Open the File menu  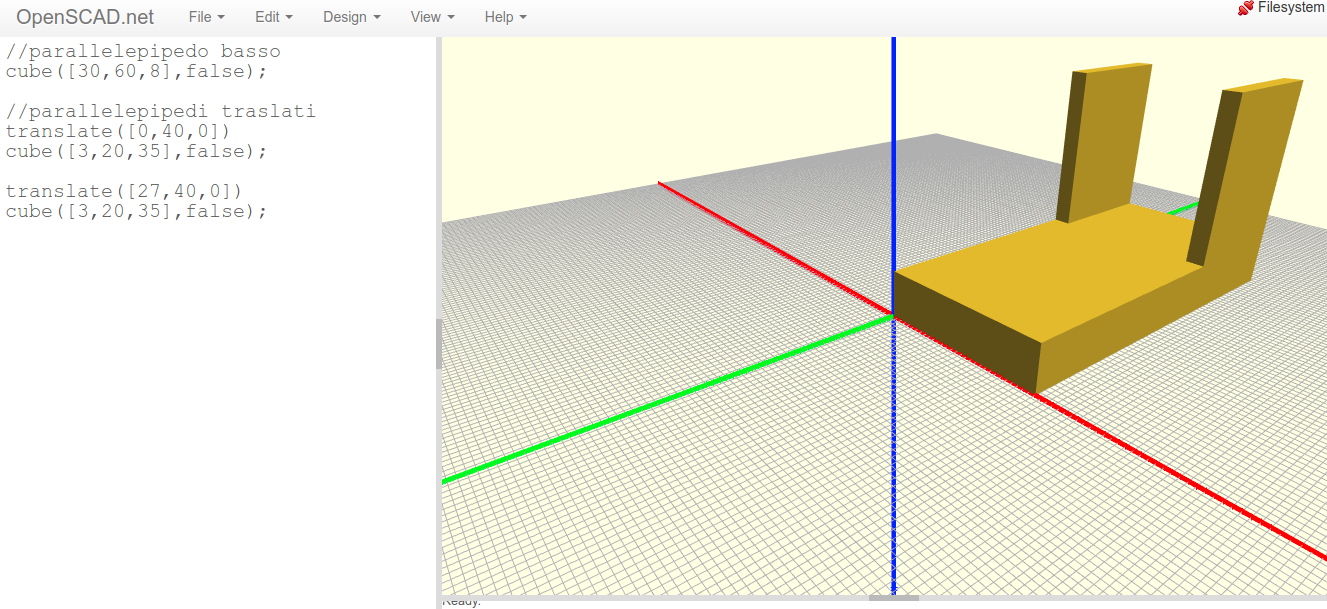(206, 17)
